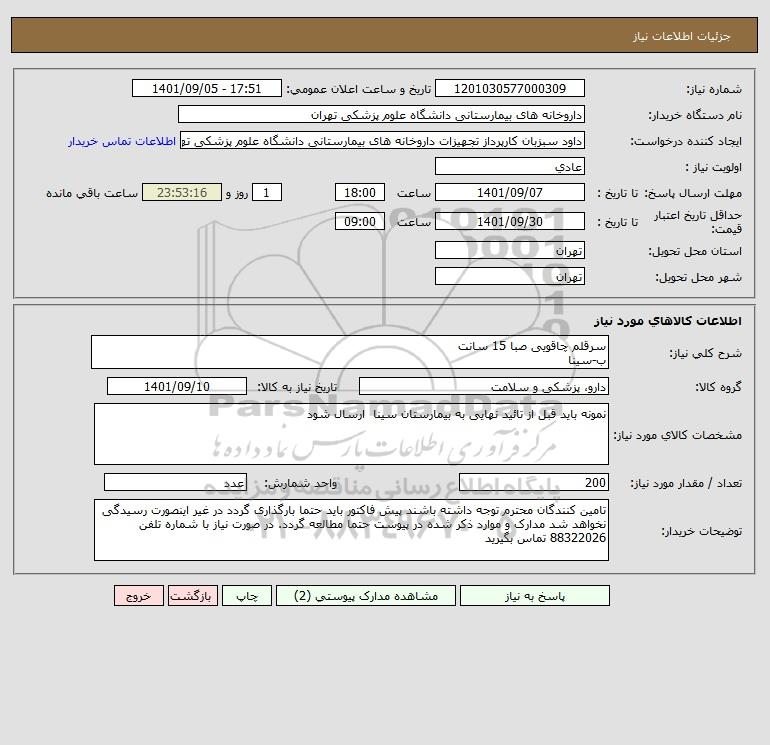This screenshot has height=745, width=770.
Task: Click the مهلت ارسال پاسخ label
Action: (x=693, y=193)
